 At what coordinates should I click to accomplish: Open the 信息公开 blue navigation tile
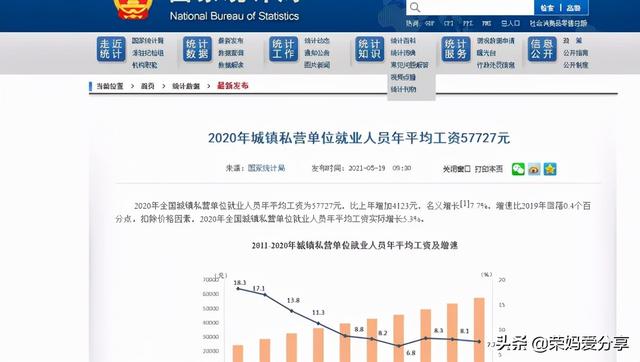coord(542,49)
